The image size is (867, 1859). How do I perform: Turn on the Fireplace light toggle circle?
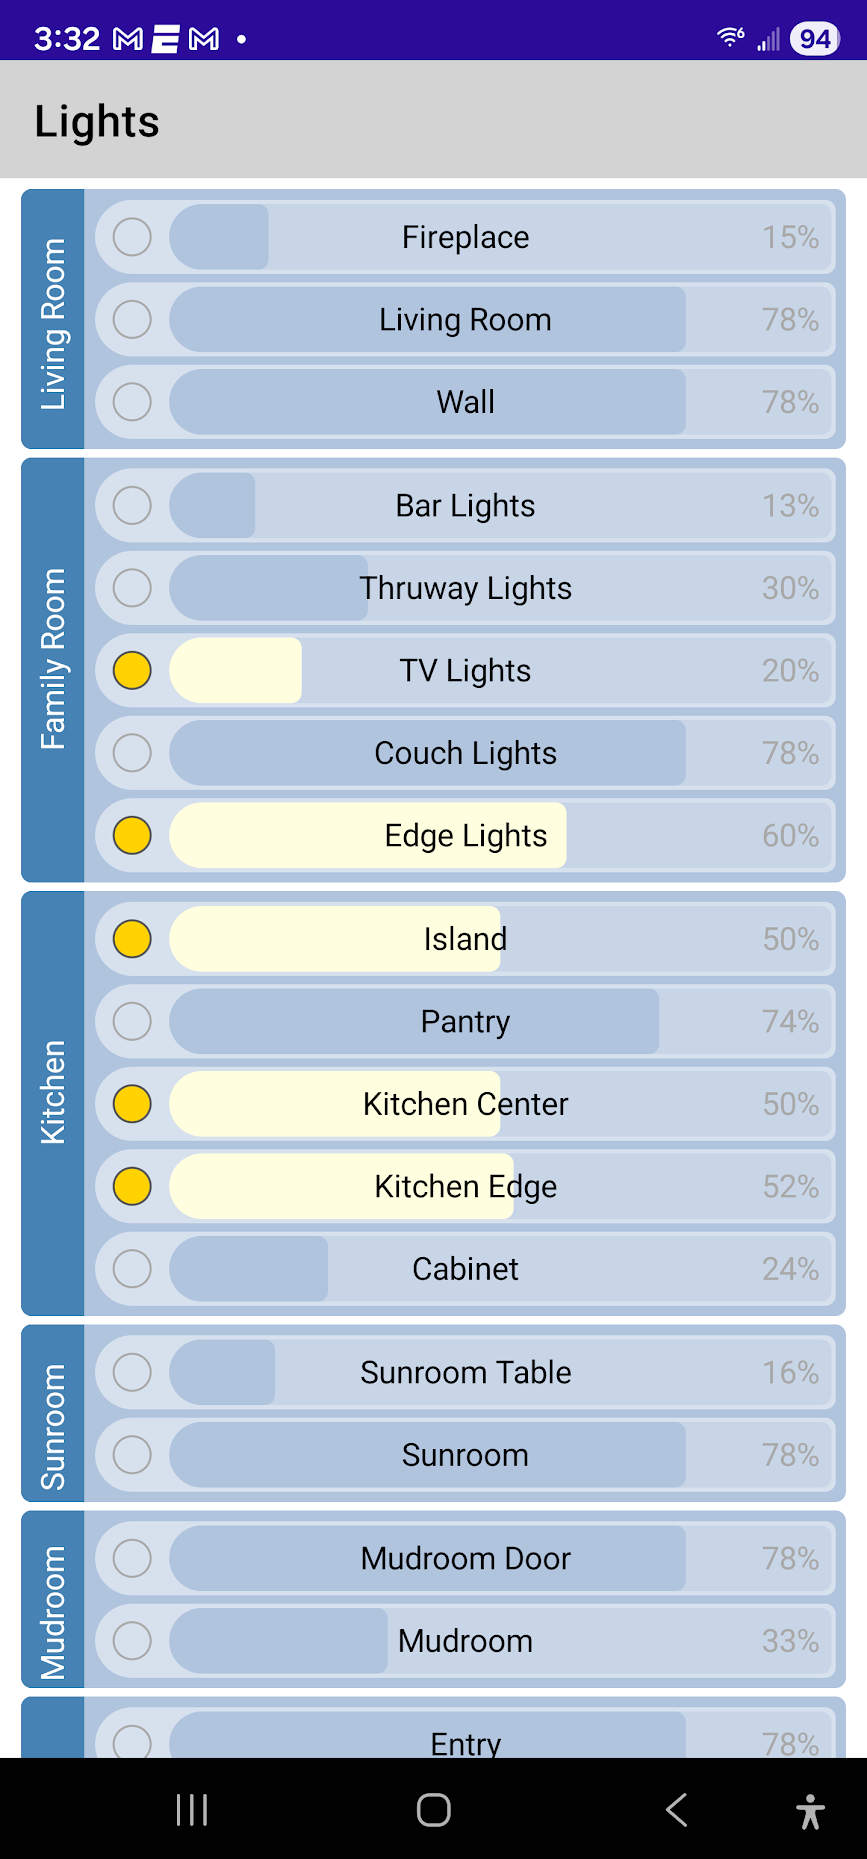132,237
